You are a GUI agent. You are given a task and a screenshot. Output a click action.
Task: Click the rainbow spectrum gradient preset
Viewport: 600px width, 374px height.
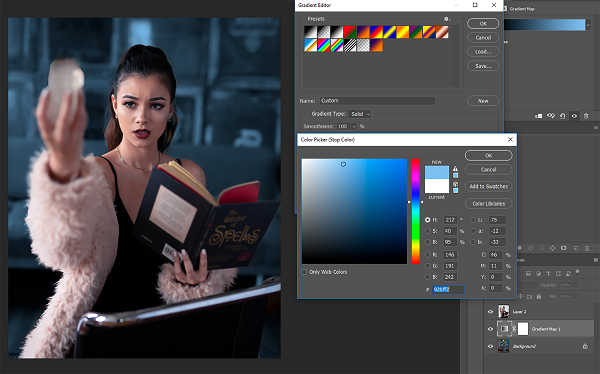[324, 45]
